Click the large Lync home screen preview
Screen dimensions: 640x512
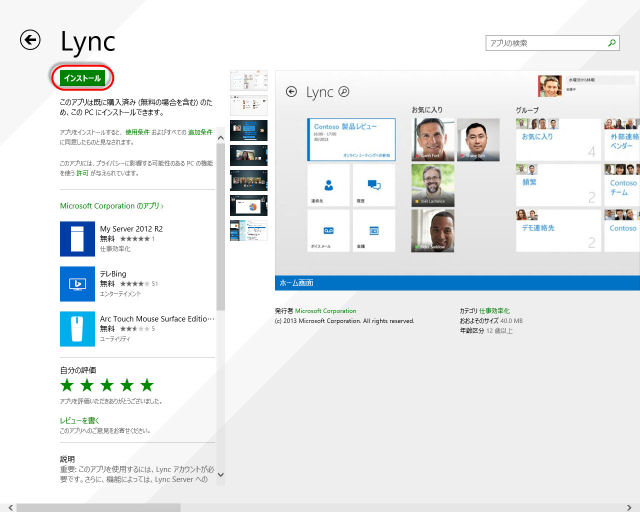tap(457, 174)
